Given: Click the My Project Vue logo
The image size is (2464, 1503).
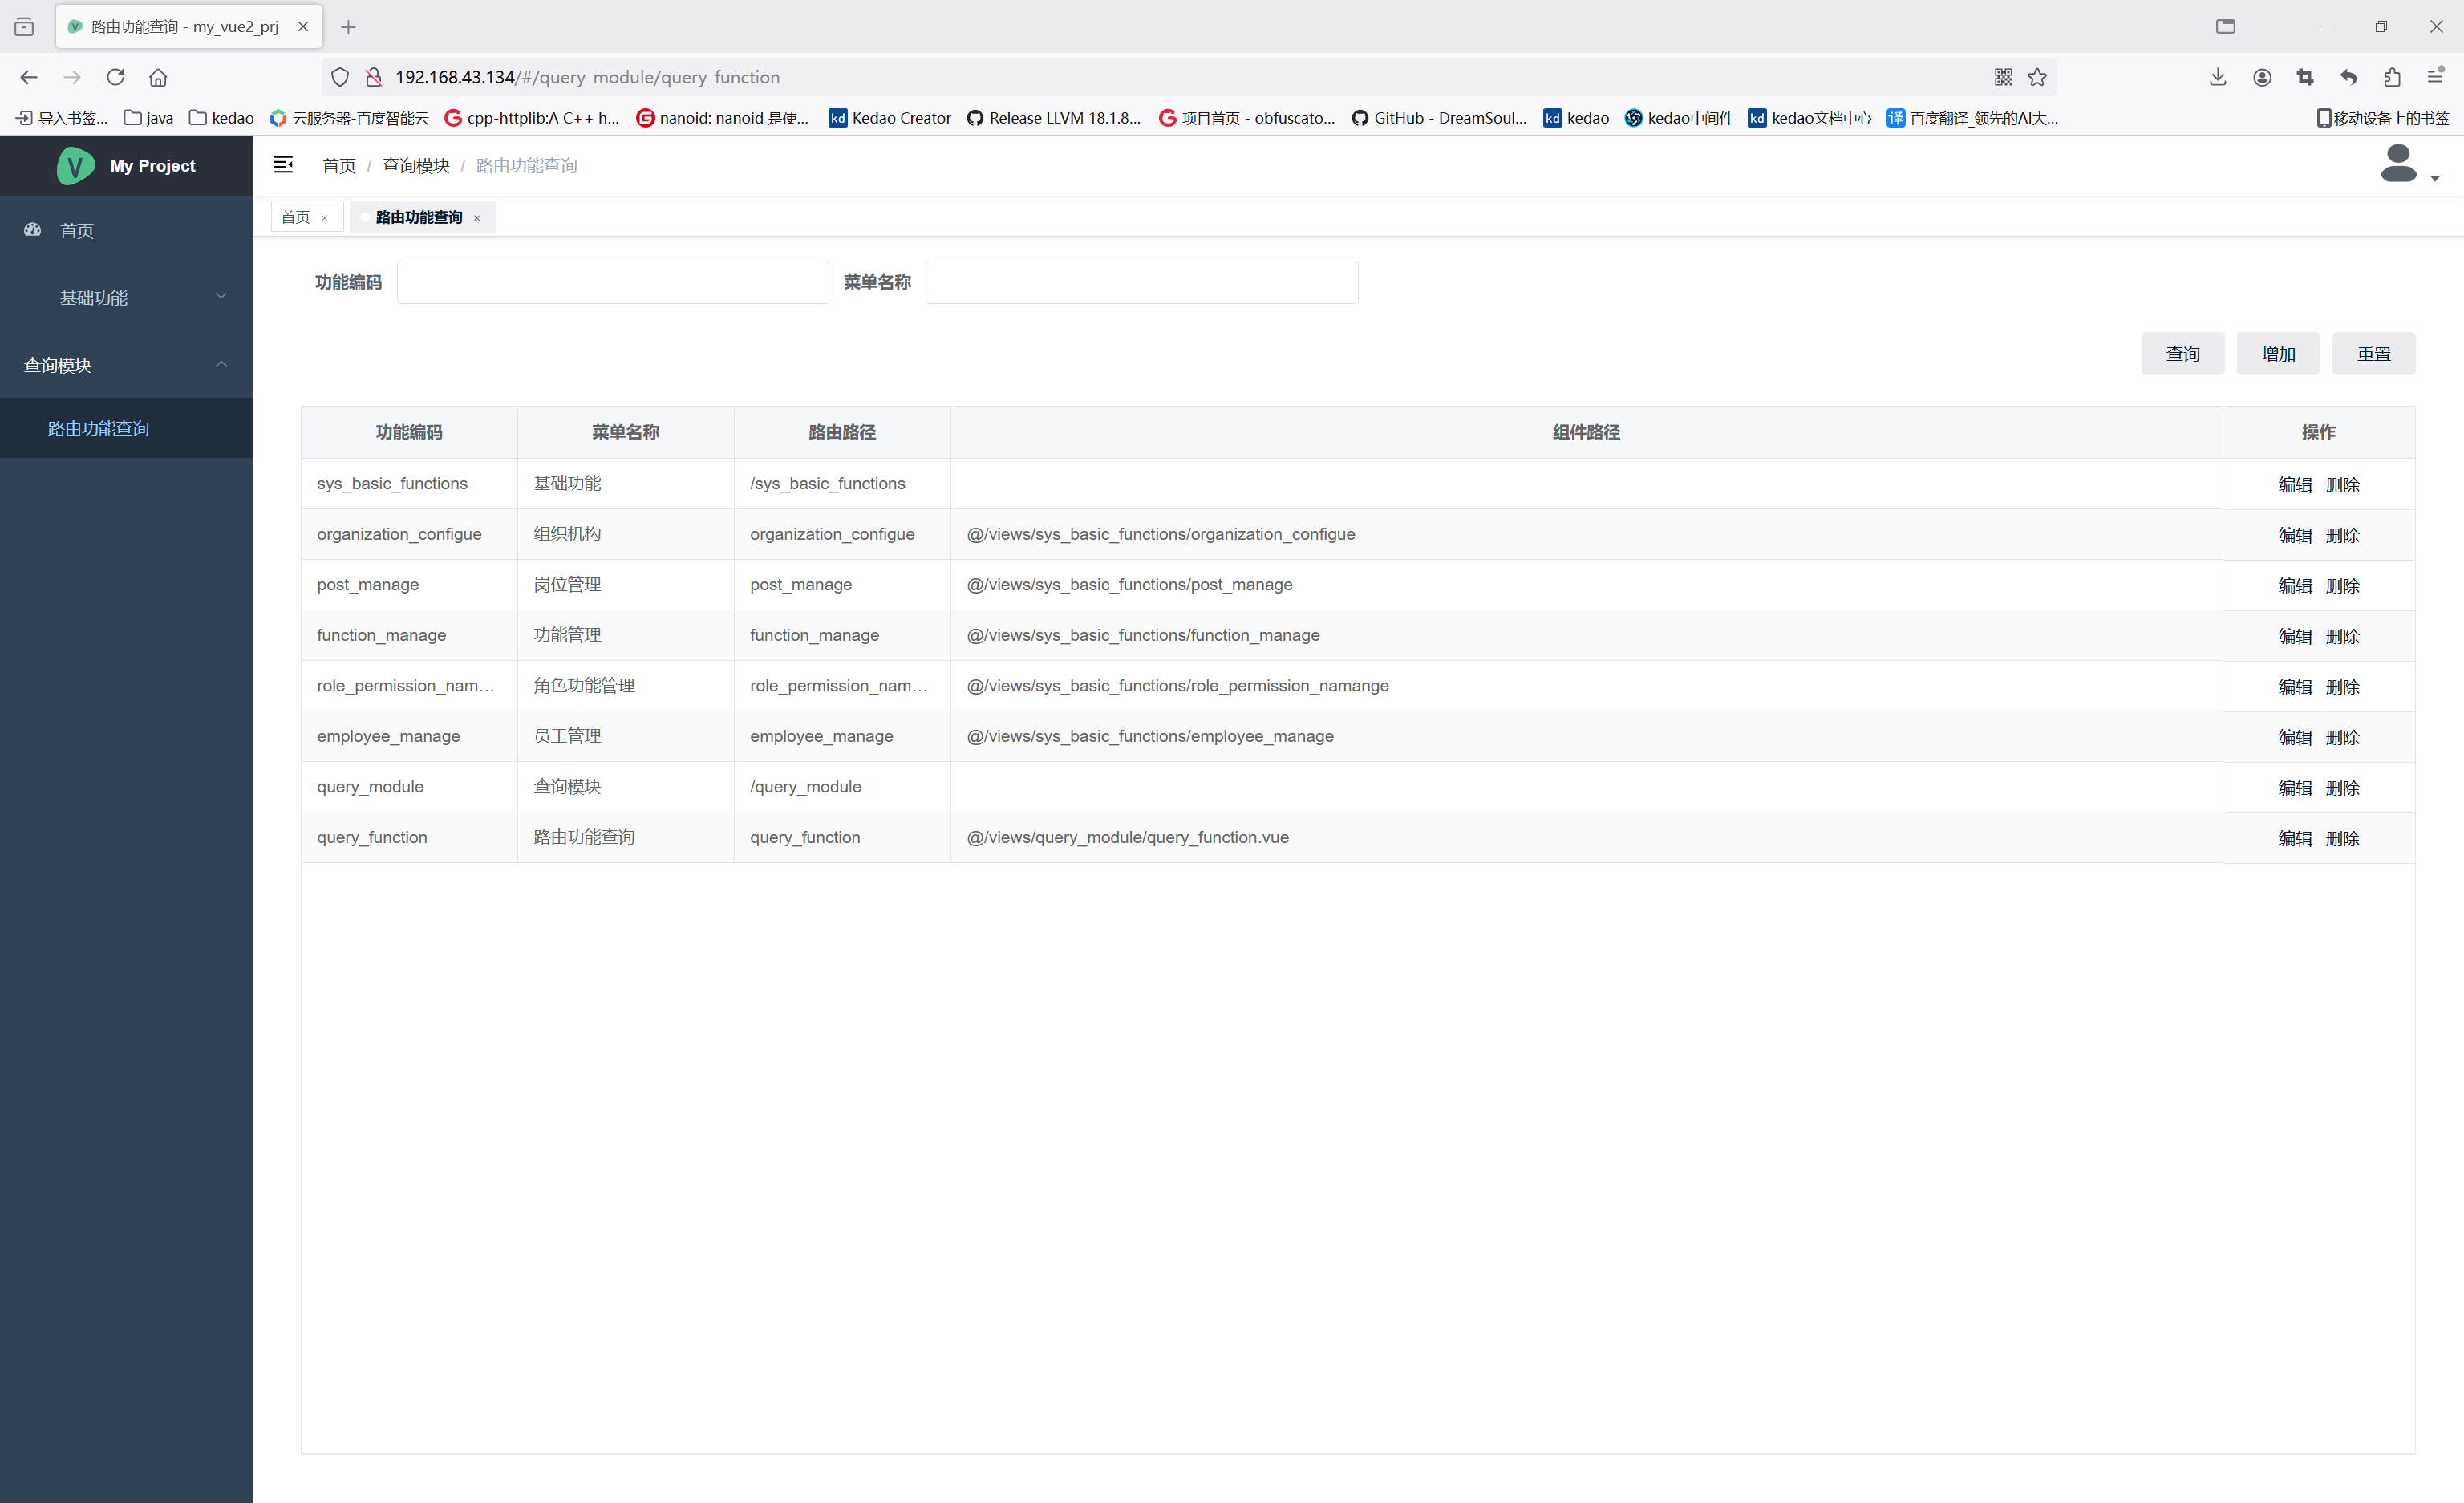Looking at the screenshot, I should click(76, 166).
